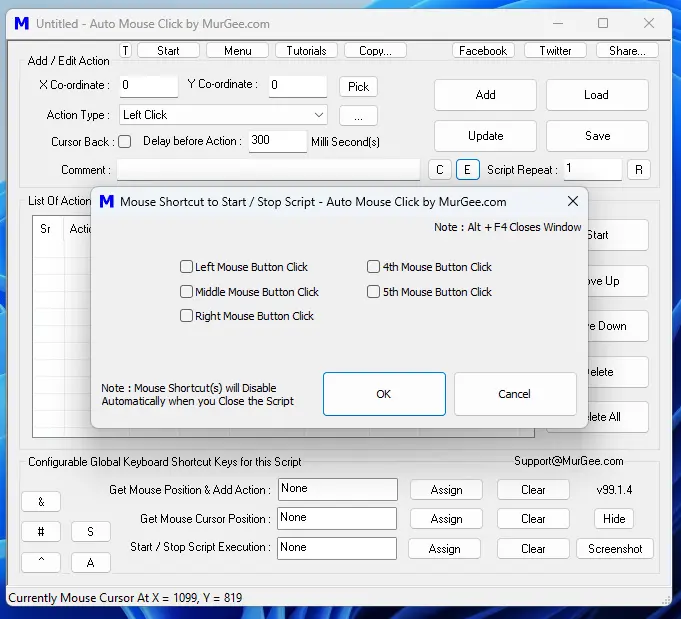Click the MurGee M icon in the main title bar
The image size is (681, 619).
[x=22, y=23]
